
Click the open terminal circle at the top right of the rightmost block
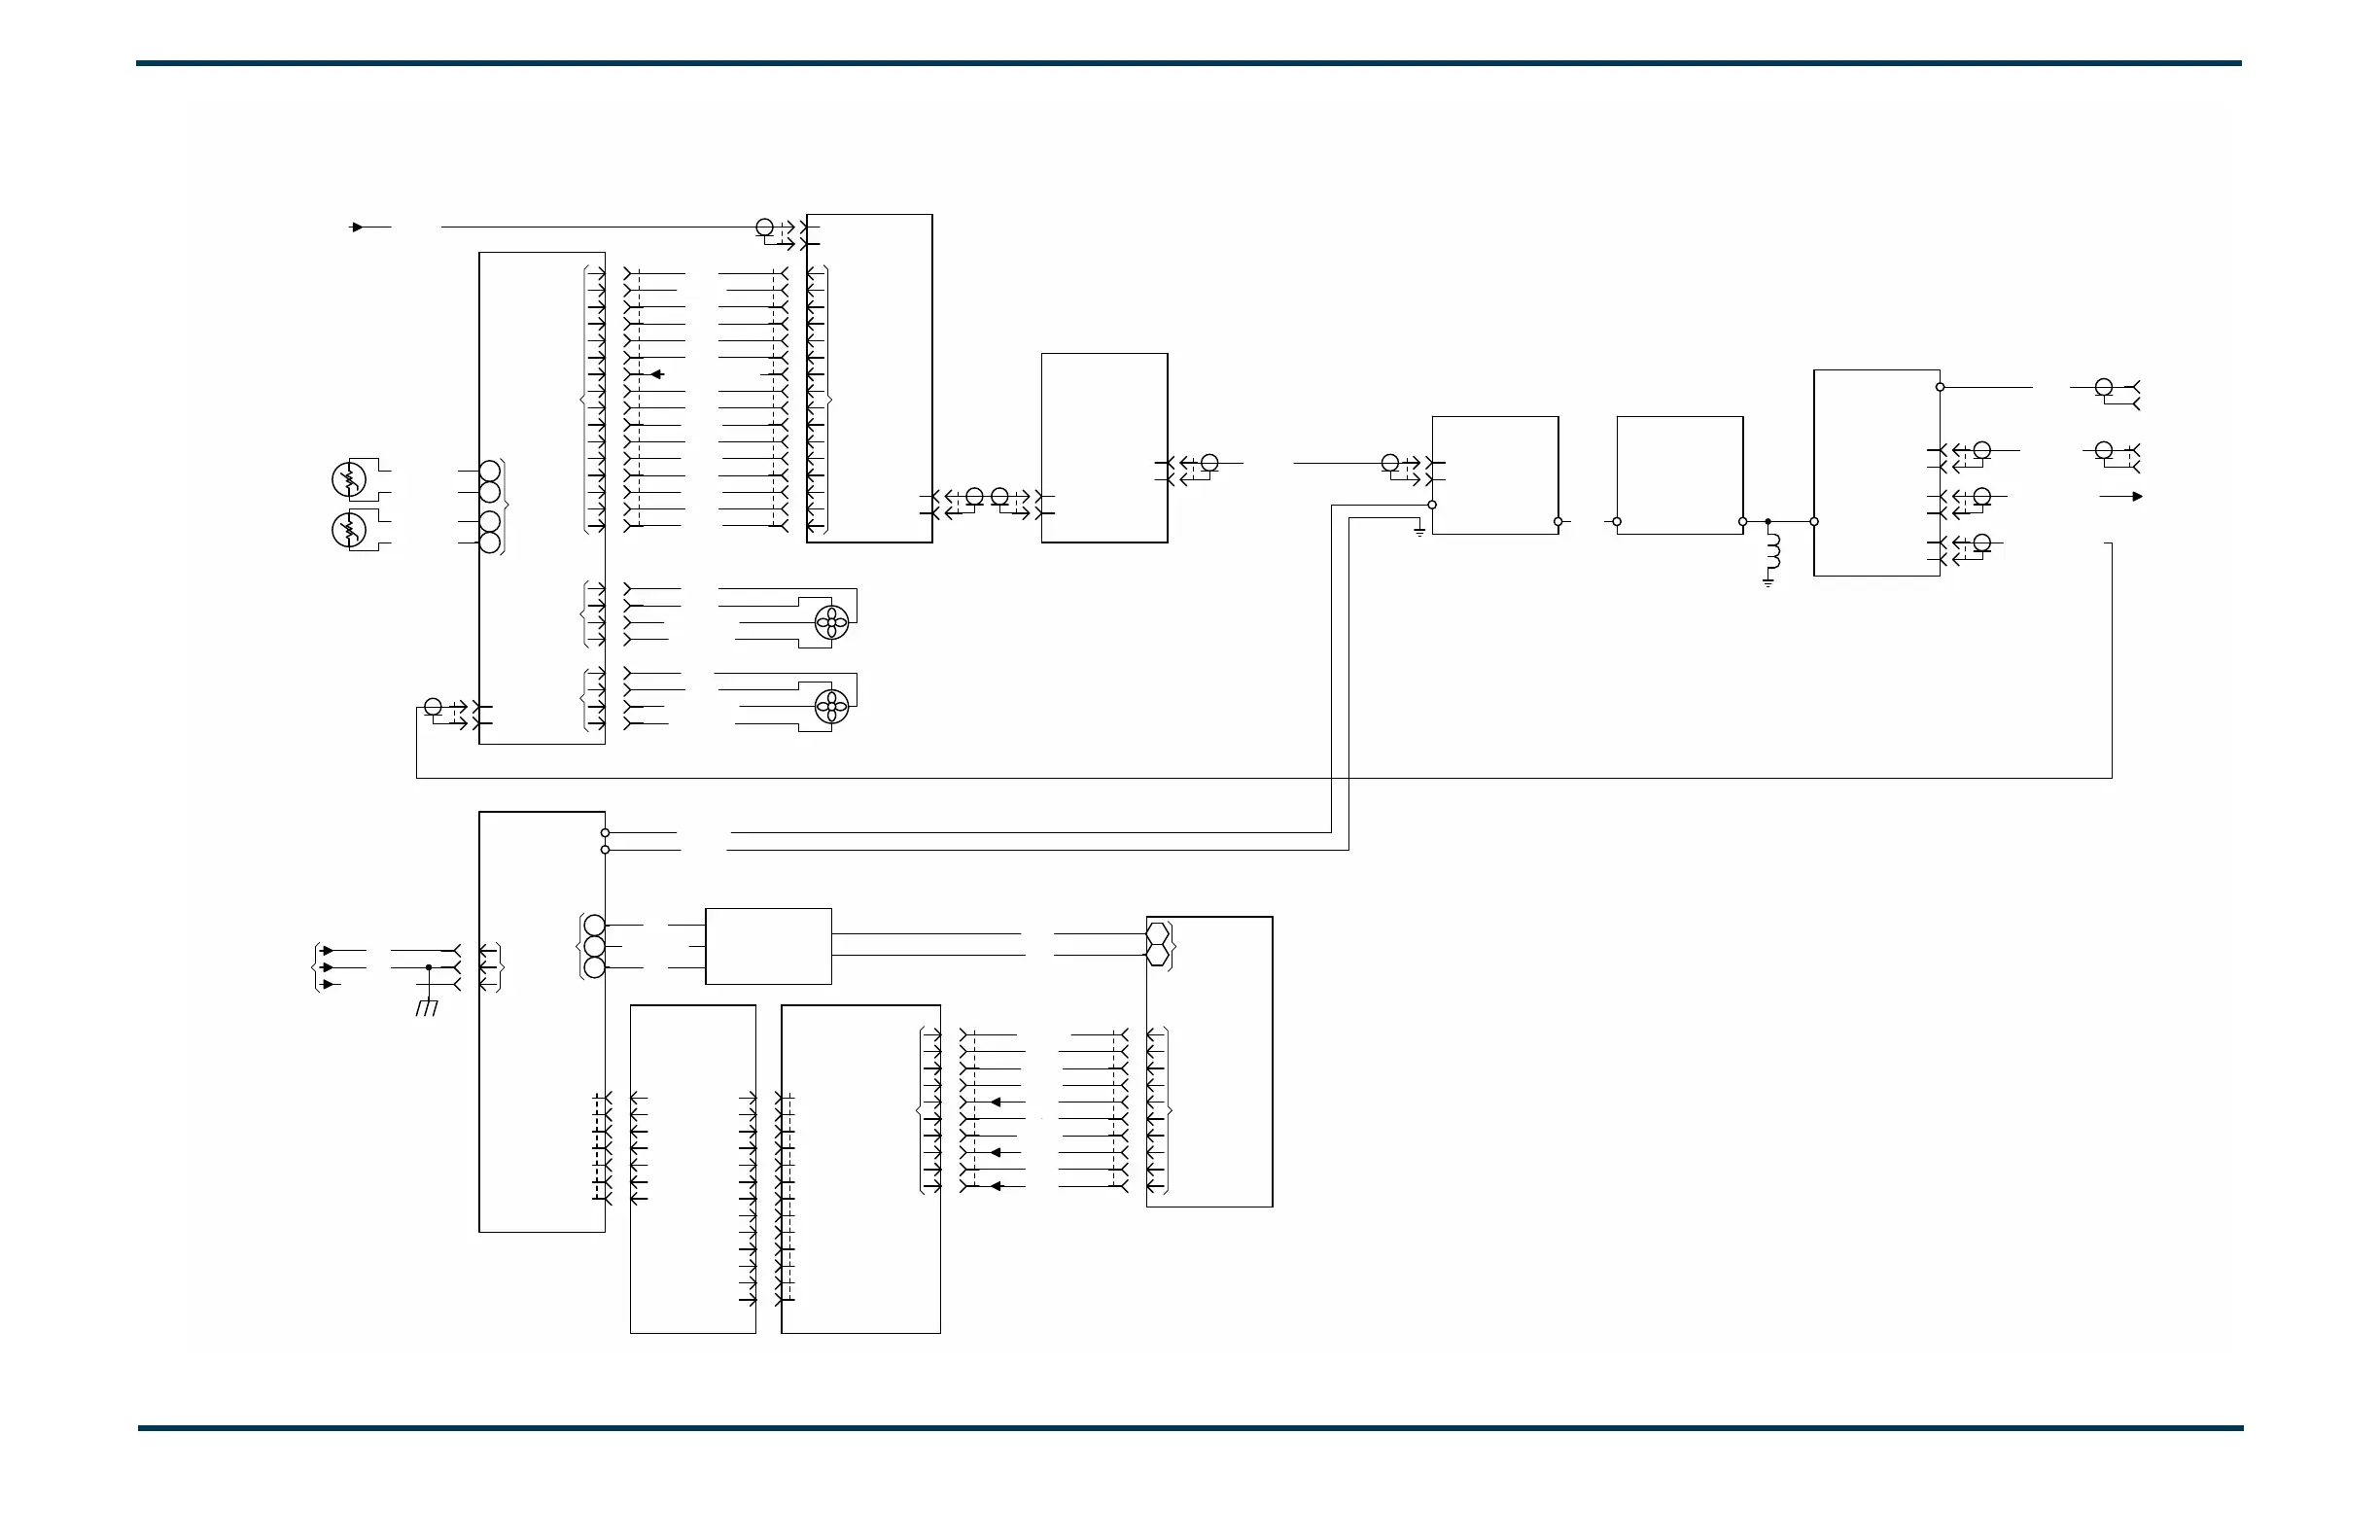click(x=1940, y=387)
